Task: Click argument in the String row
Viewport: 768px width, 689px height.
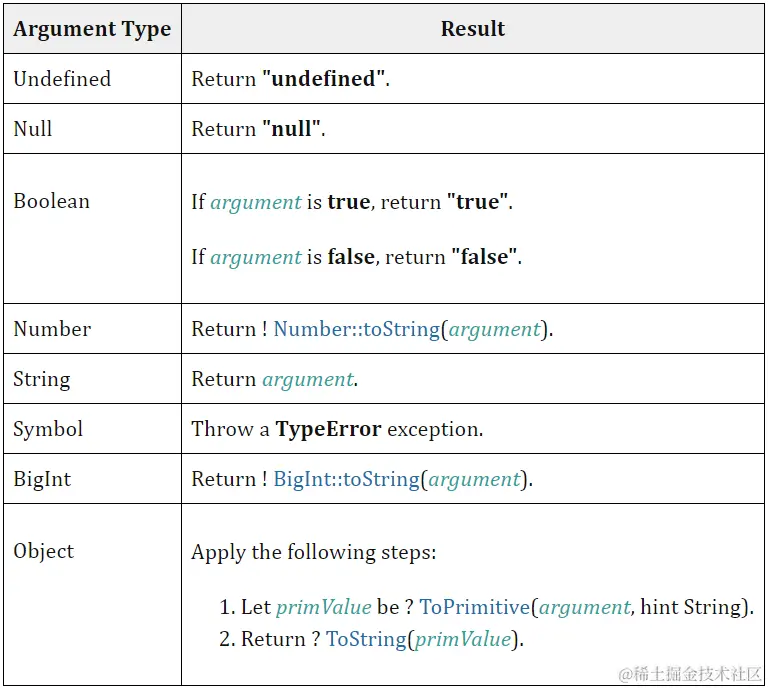Action: pyautogui.click(x=308, y=379)
